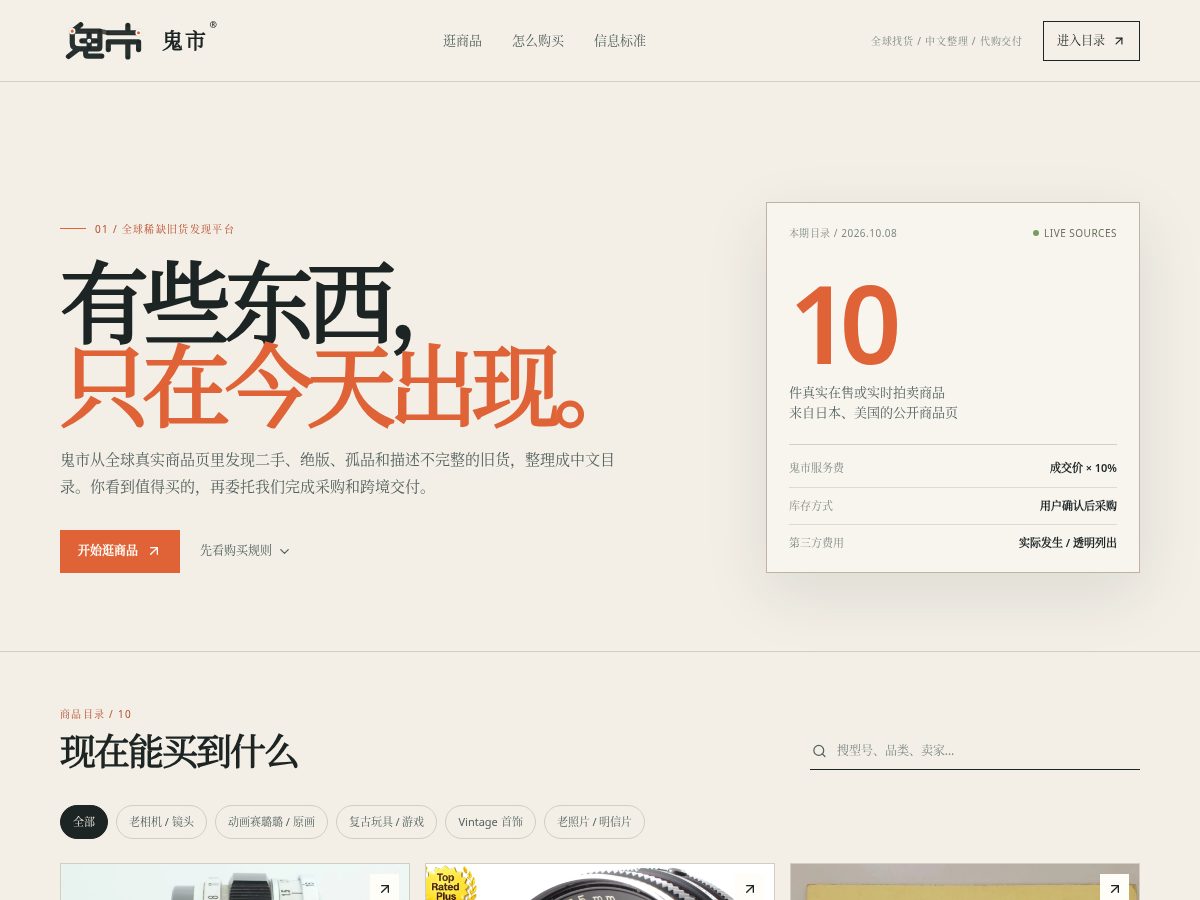This screenshot has width=1200, height=900.
Task: Click the arrow icon inside the 进入目录 button
Action: [x=1119, y=41]
